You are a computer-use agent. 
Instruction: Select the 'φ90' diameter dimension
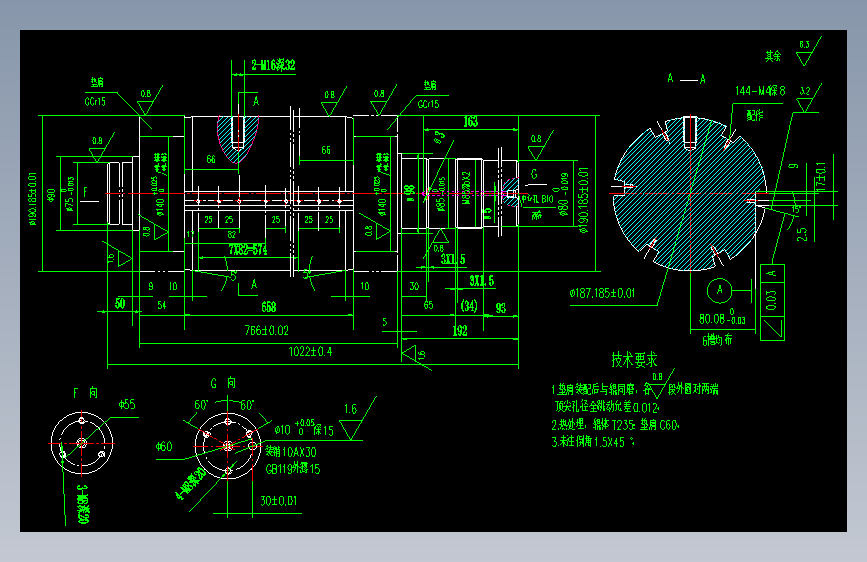(51, 195)
